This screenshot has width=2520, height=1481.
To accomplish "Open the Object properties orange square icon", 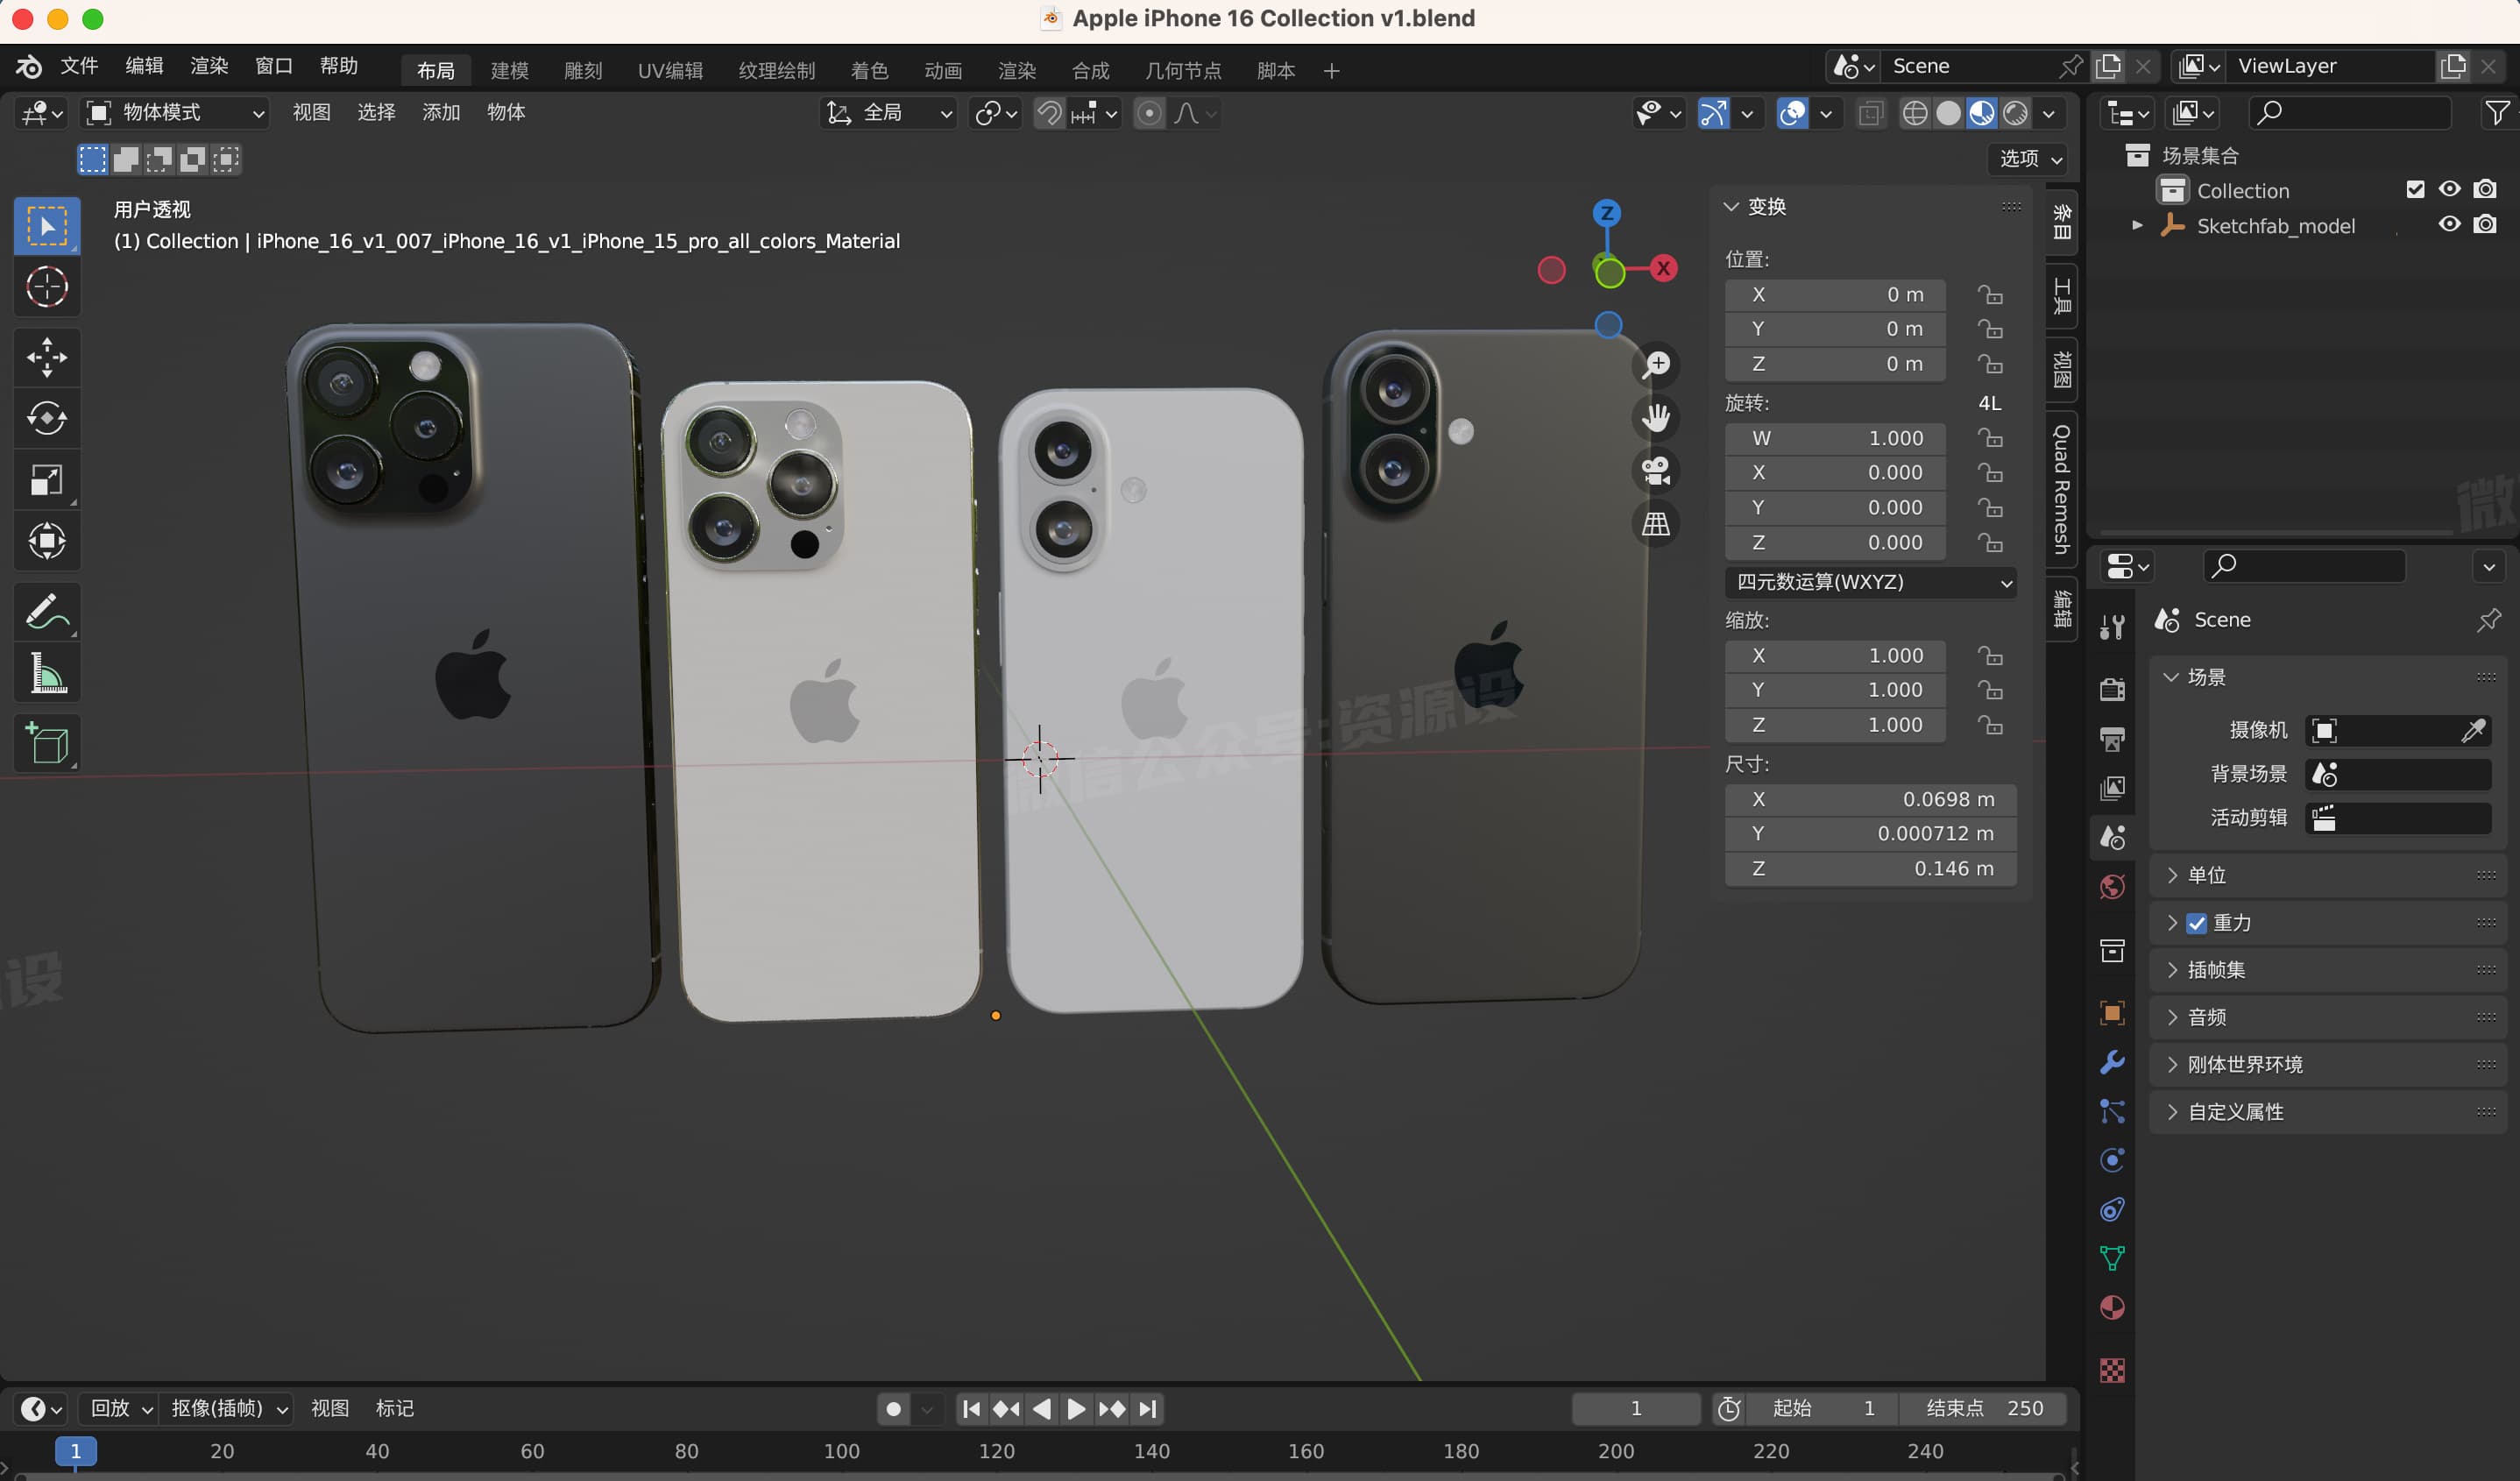I will tap(2112, 1013).
